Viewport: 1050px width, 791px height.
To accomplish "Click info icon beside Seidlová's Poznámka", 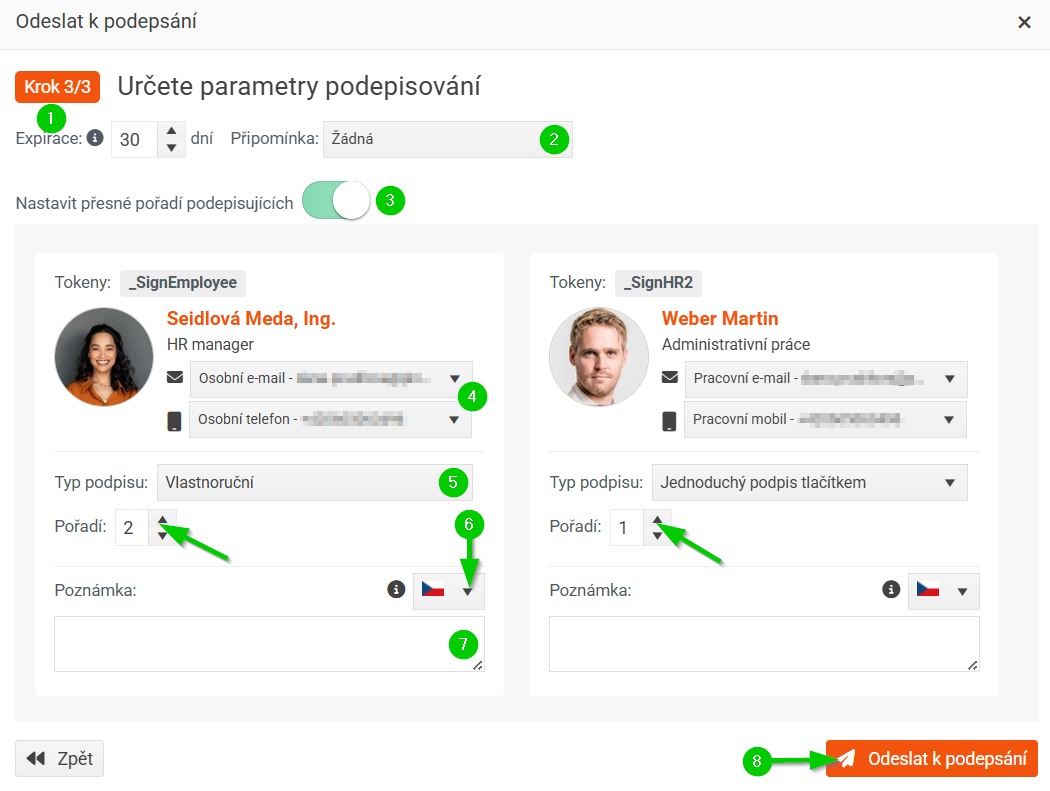I will (x=396, y=589).
